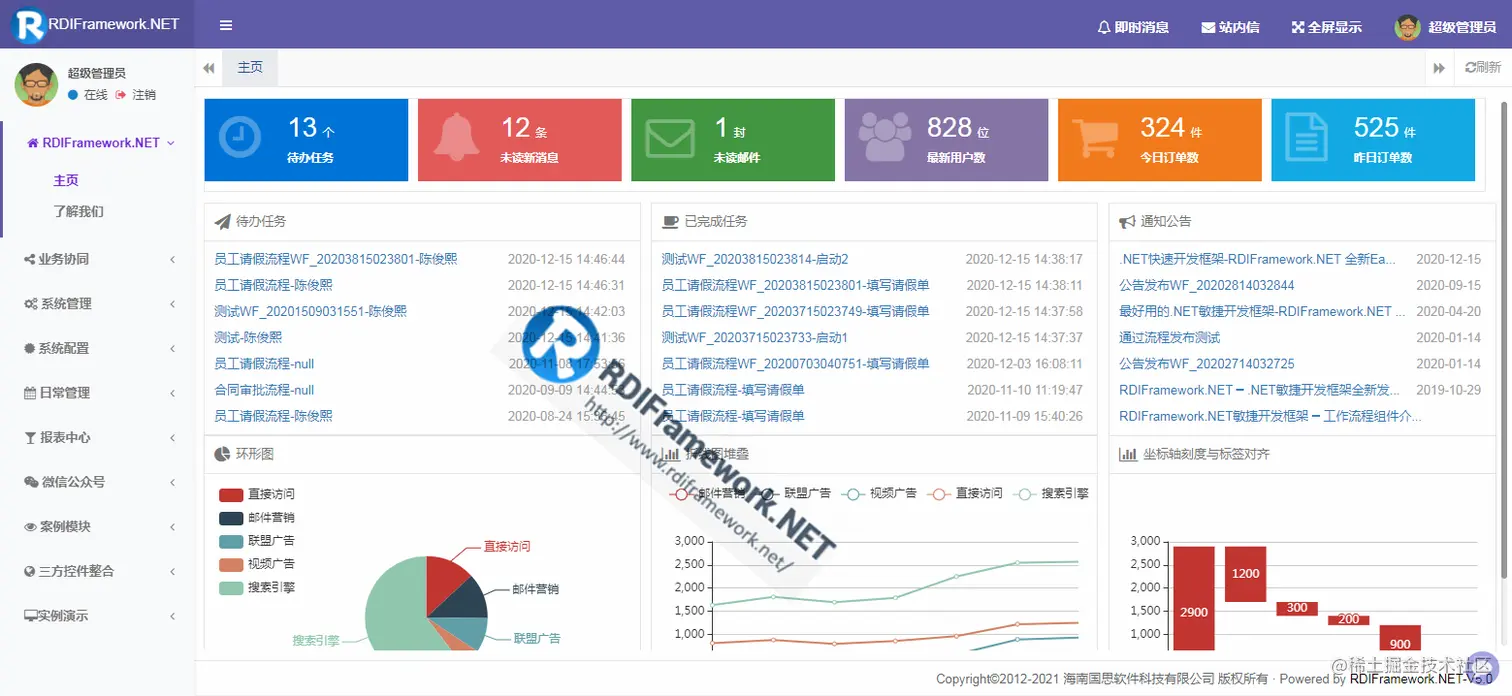Toggle 联盟广告 line chart legend
Image resolution: width=1512 pixels, height=696 pixels.
[x=795, y=494]
